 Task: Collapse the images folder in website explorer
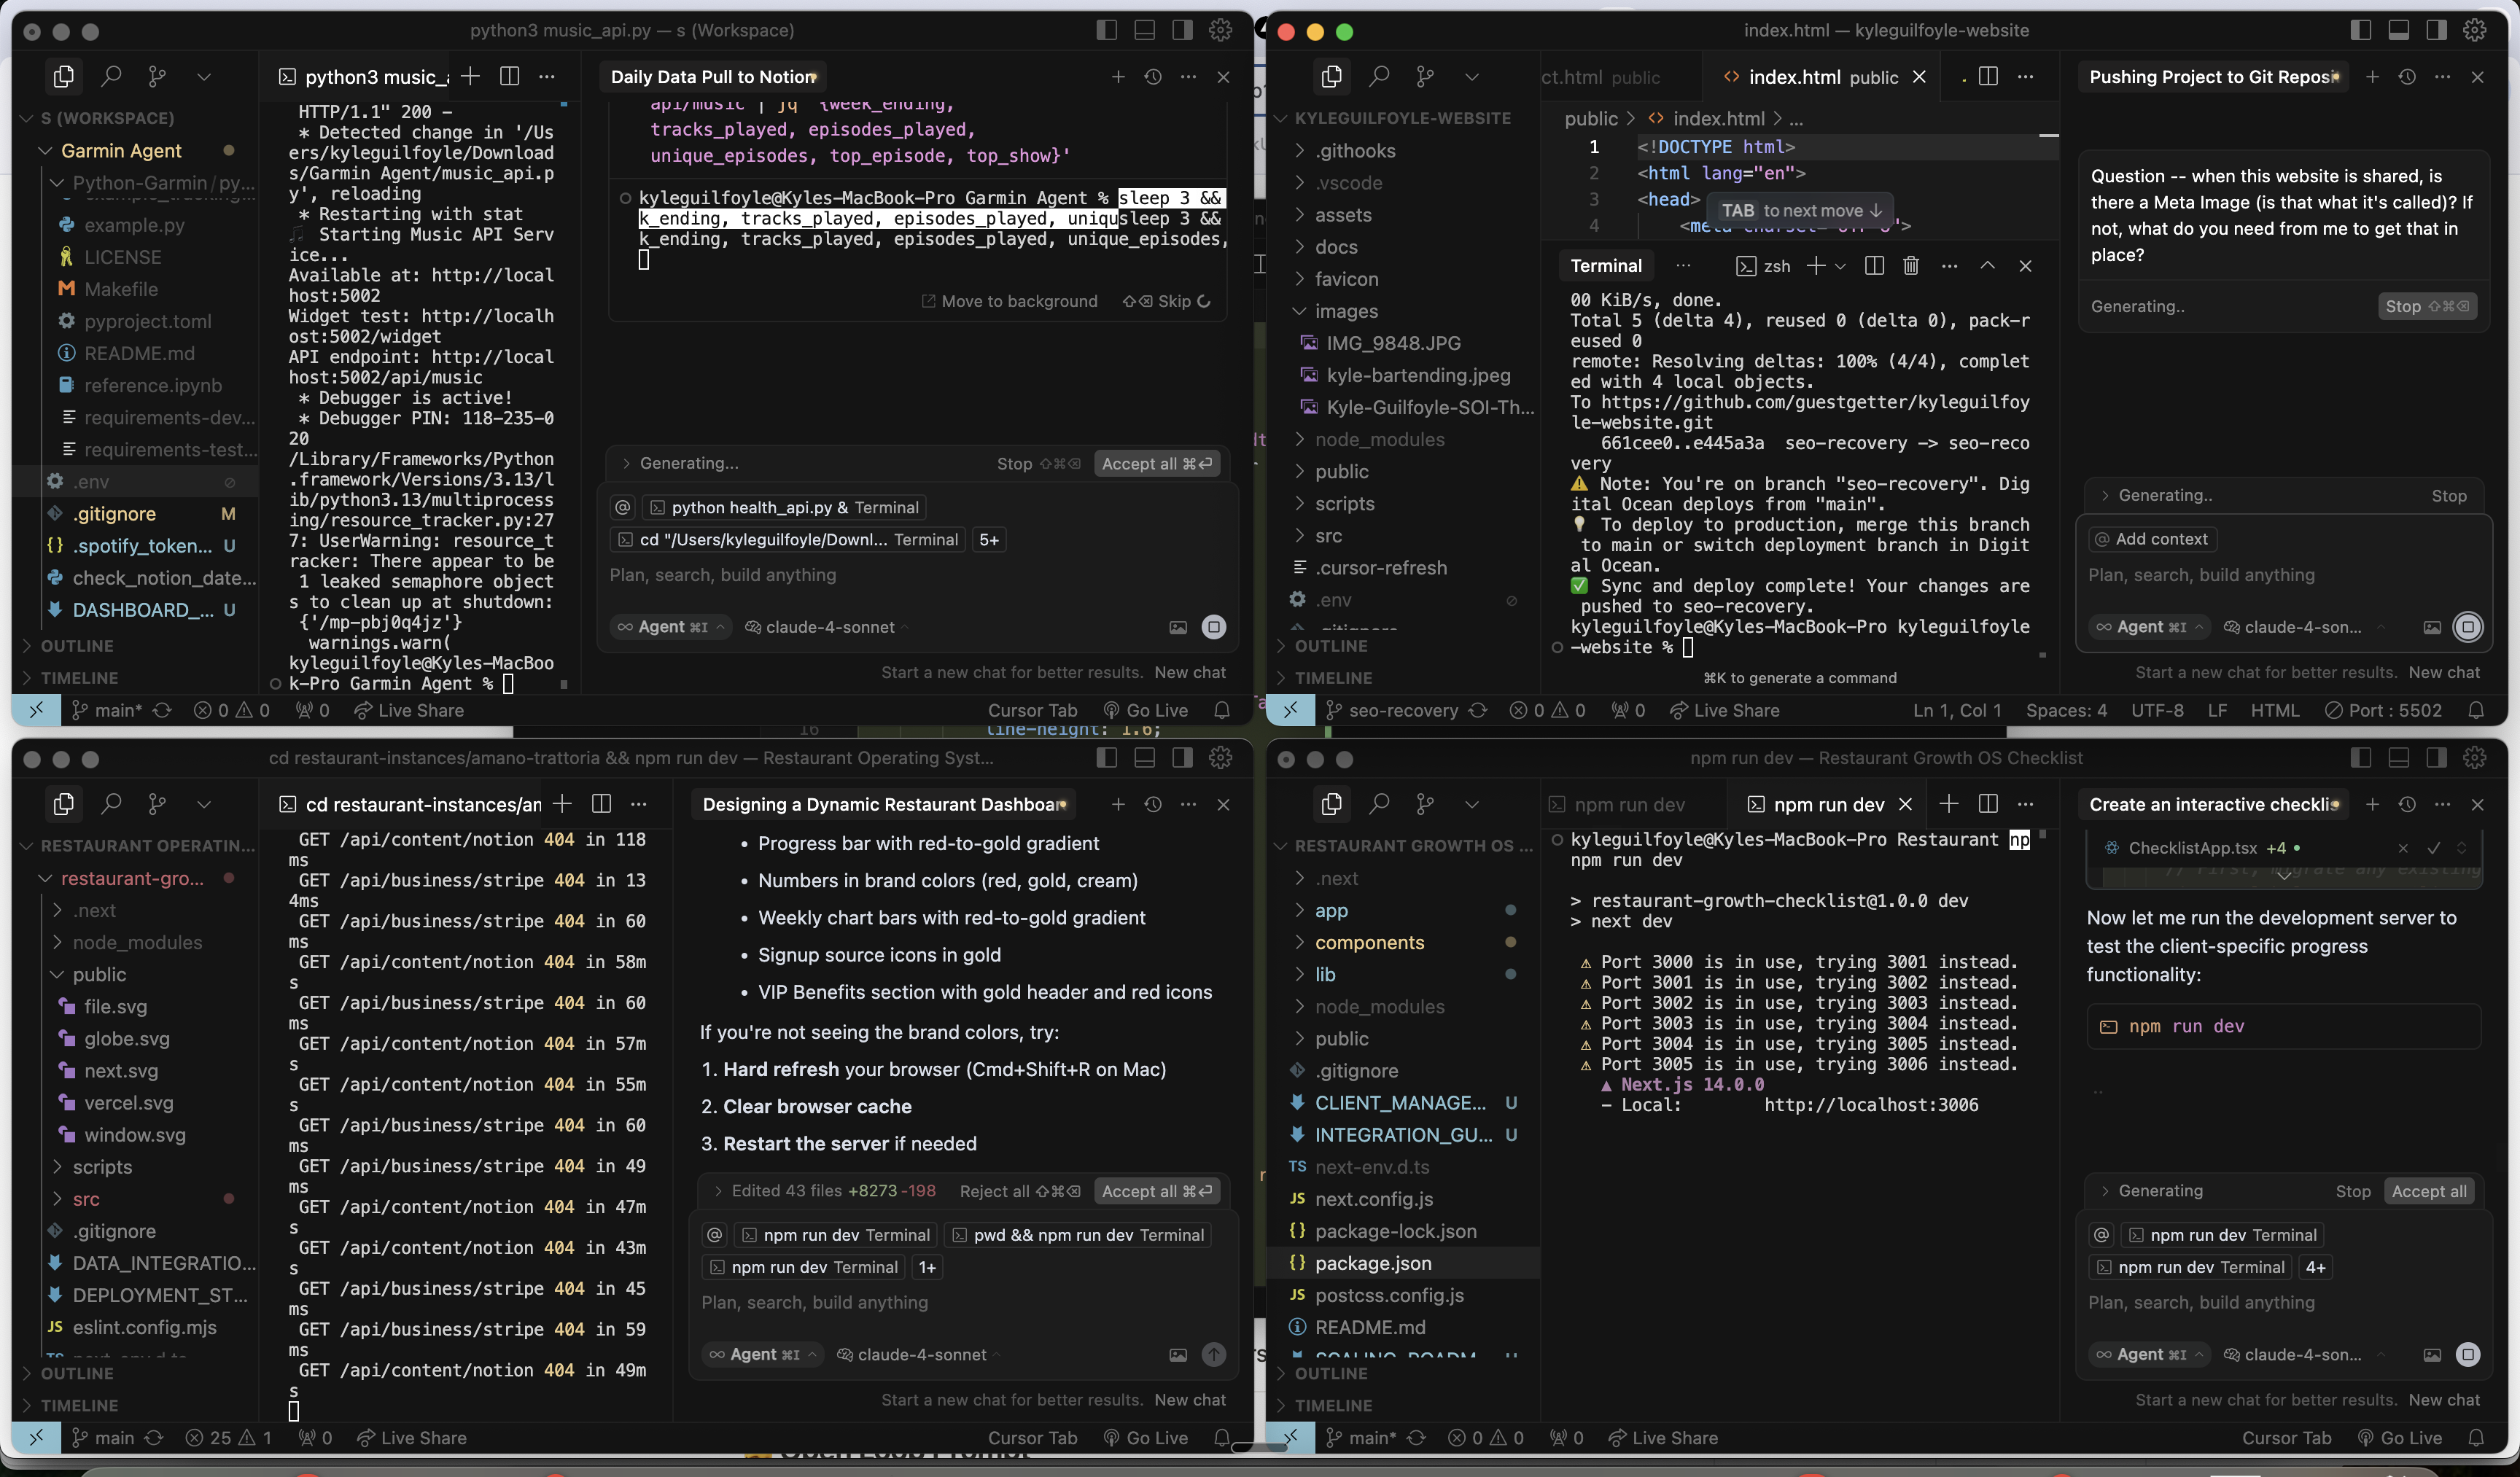pyautogui.click(x=1346, y=311)
